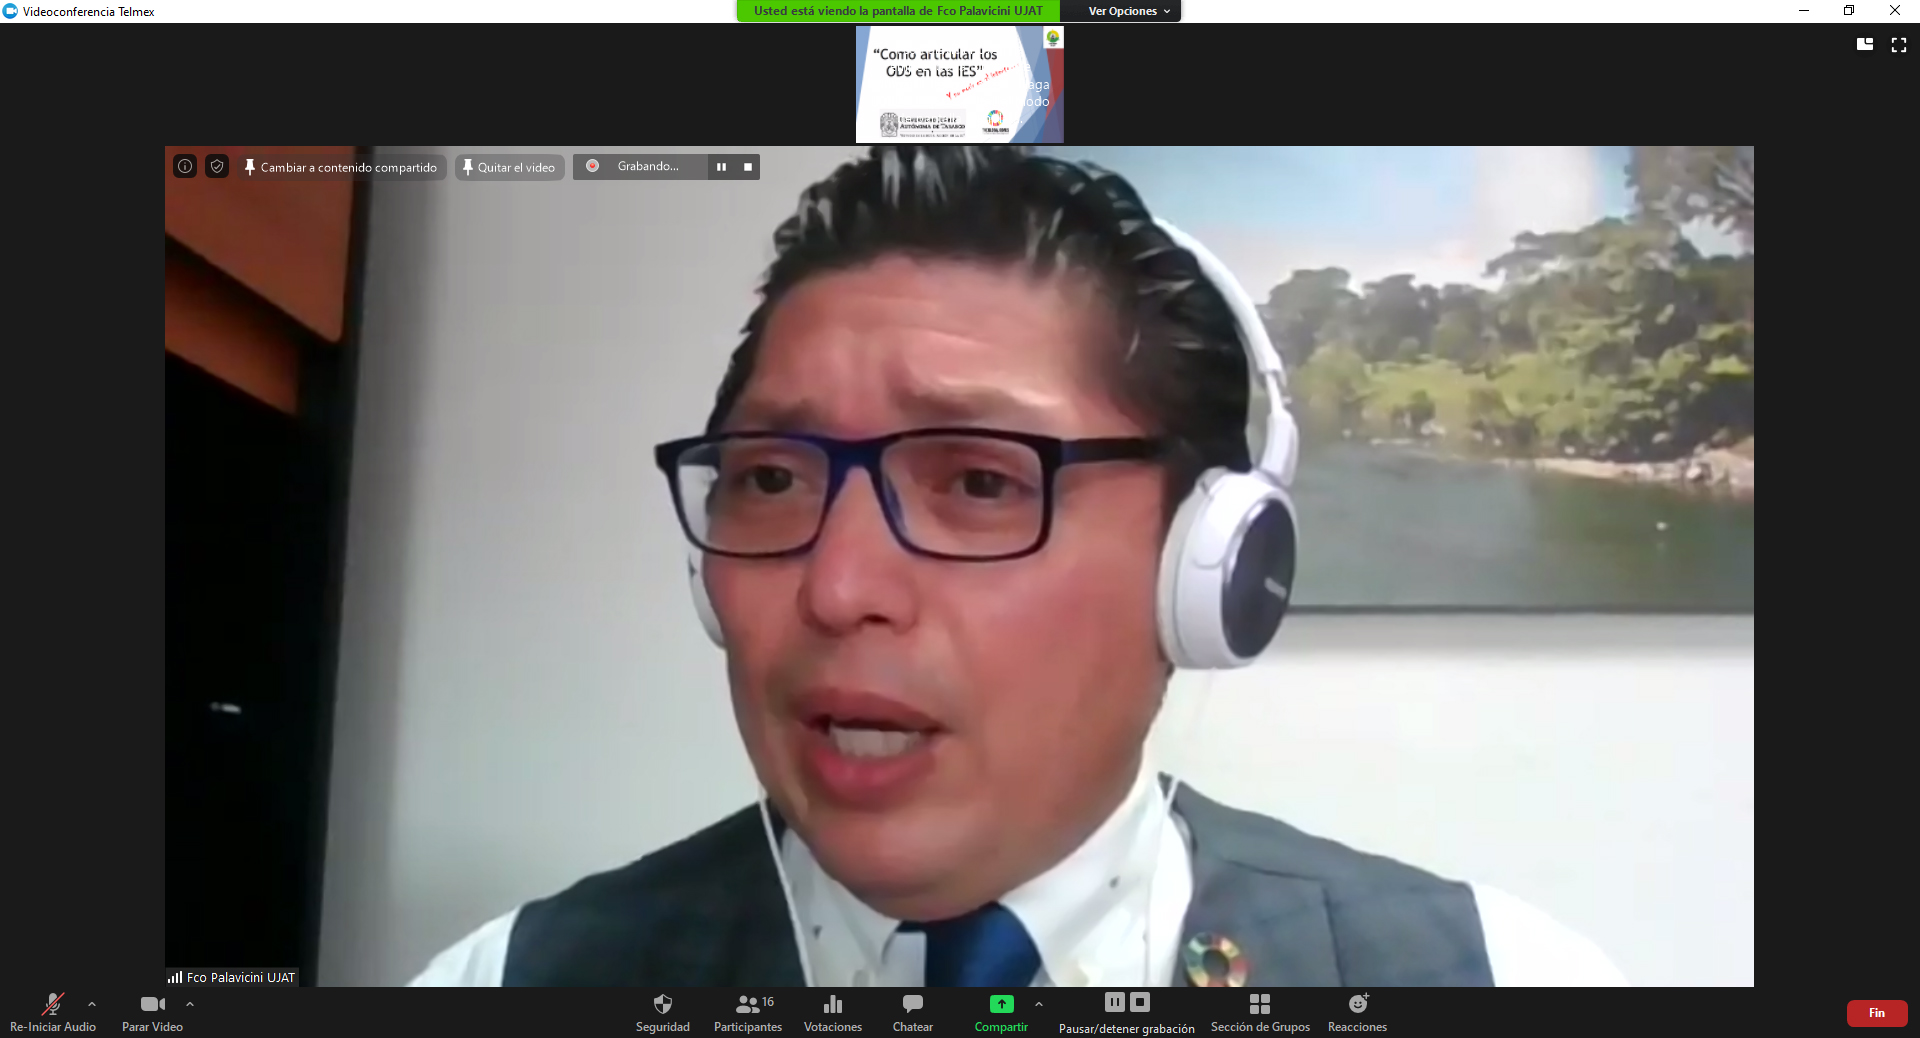Pause the recording in Grabando bar

pos(721,167)
